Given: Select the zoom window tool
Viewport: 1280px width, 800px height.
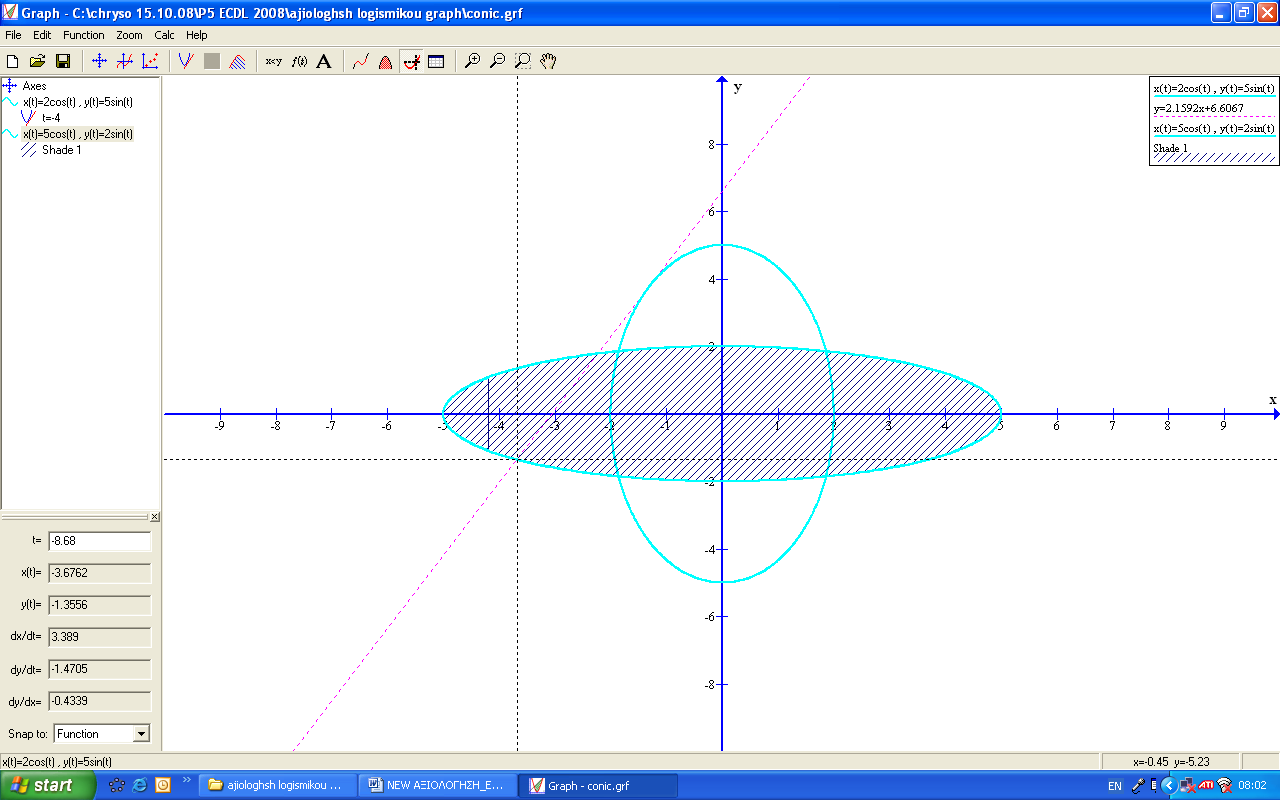Looking at the screenshot, I should pos(523,61).
